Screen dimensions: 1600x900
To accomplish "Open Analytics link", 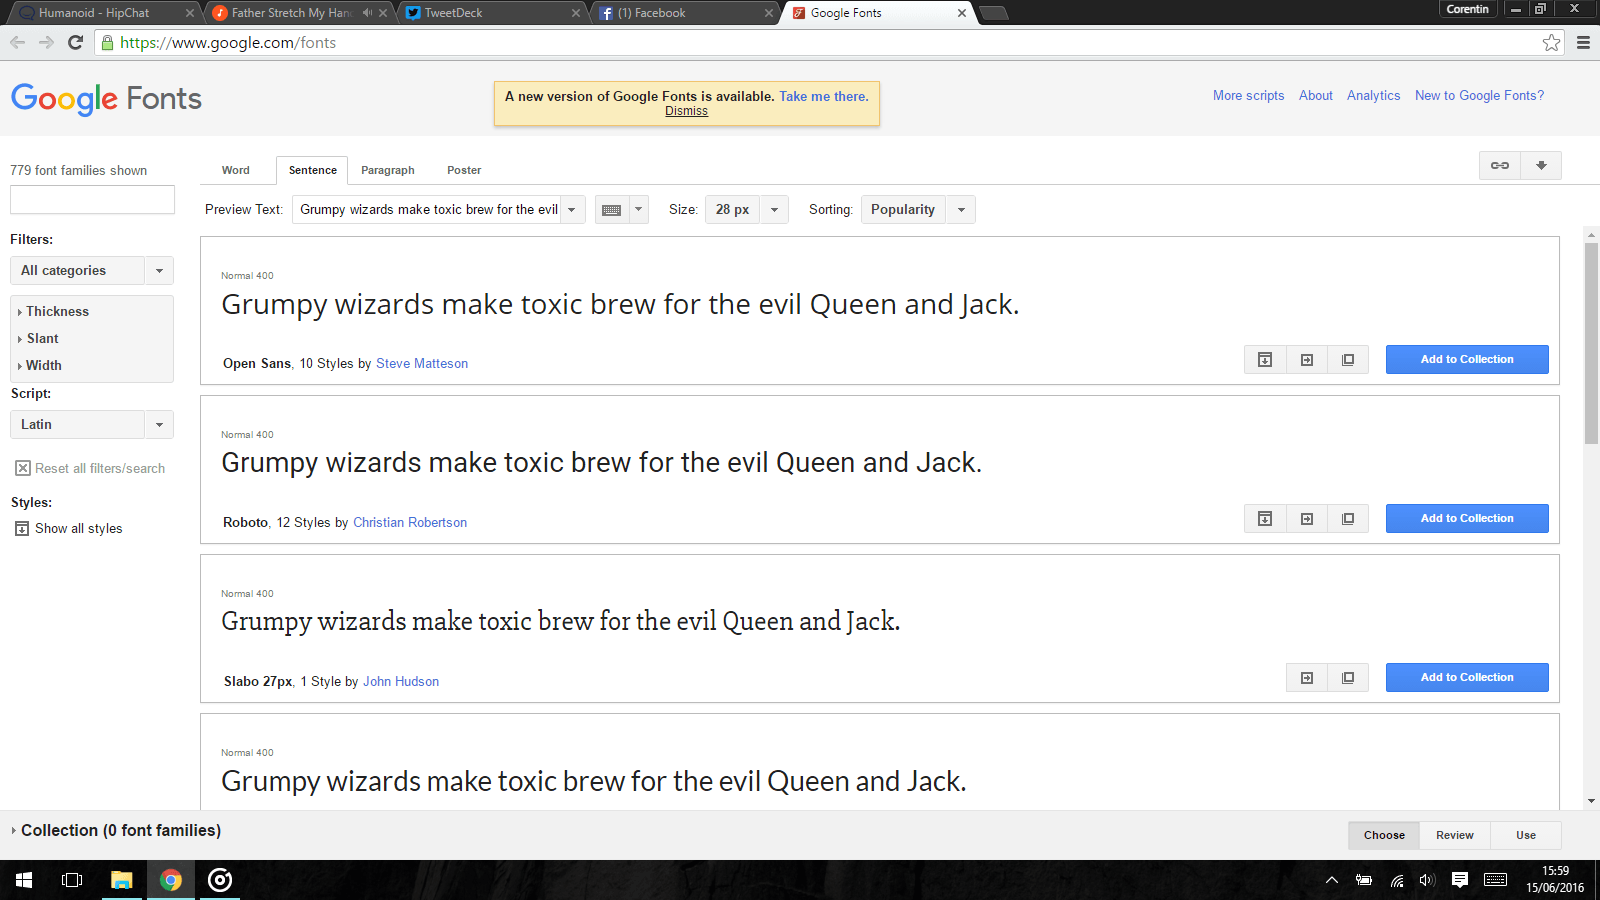I will coord(1373,96).
